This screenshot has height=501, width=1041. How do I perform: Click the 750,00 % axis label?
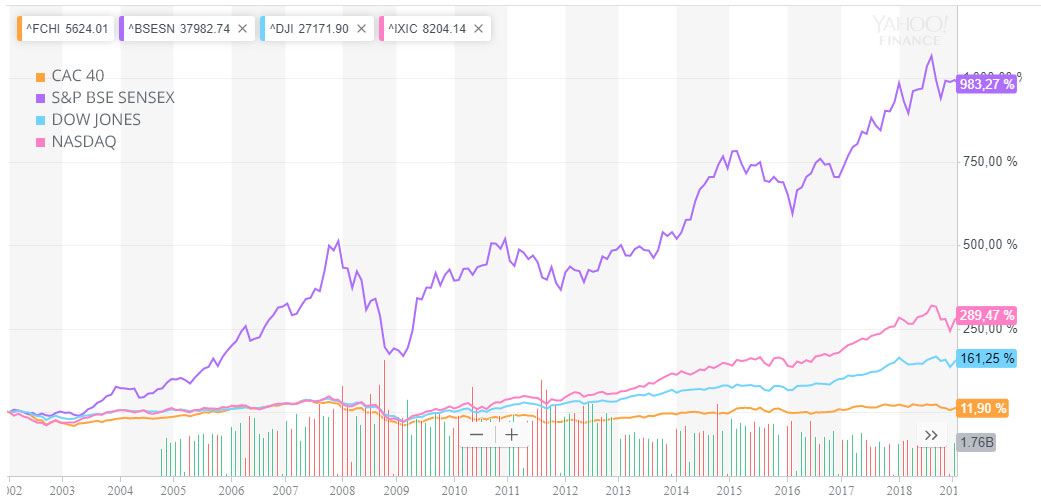(x=989, y=162)
